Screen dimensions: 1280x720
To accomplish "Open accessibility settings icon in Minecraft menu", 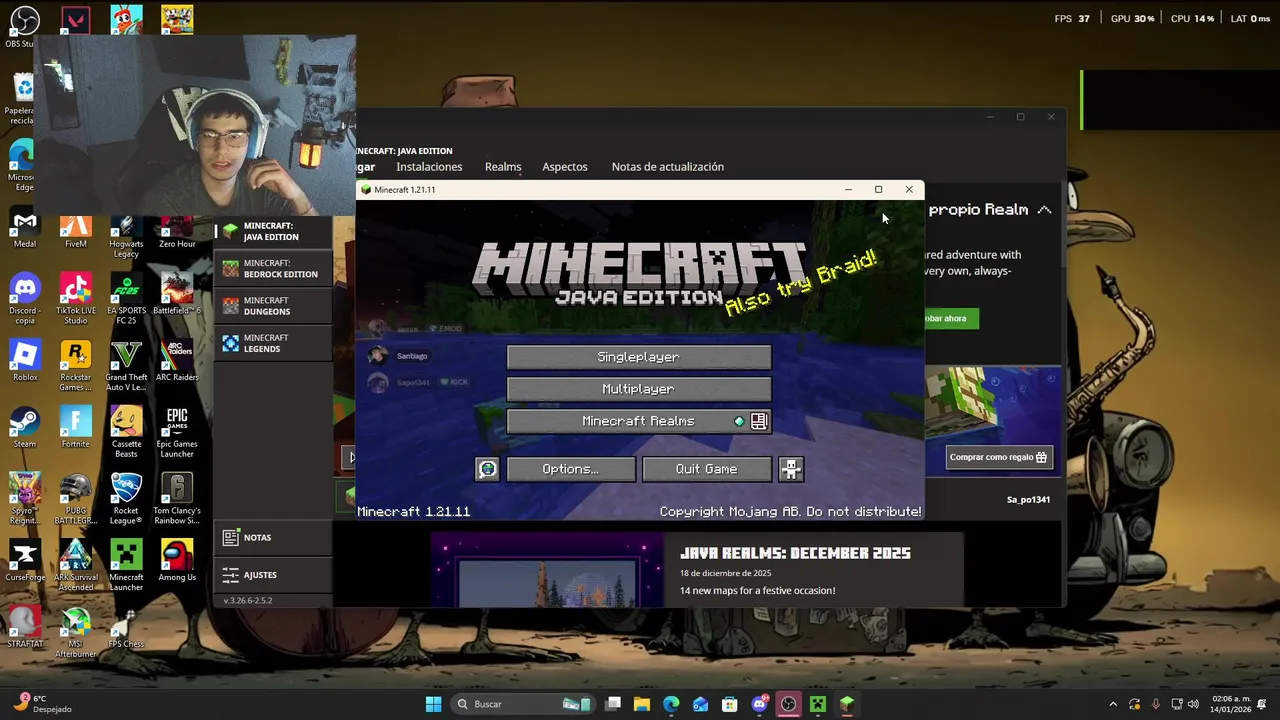I will pos(791,469).
